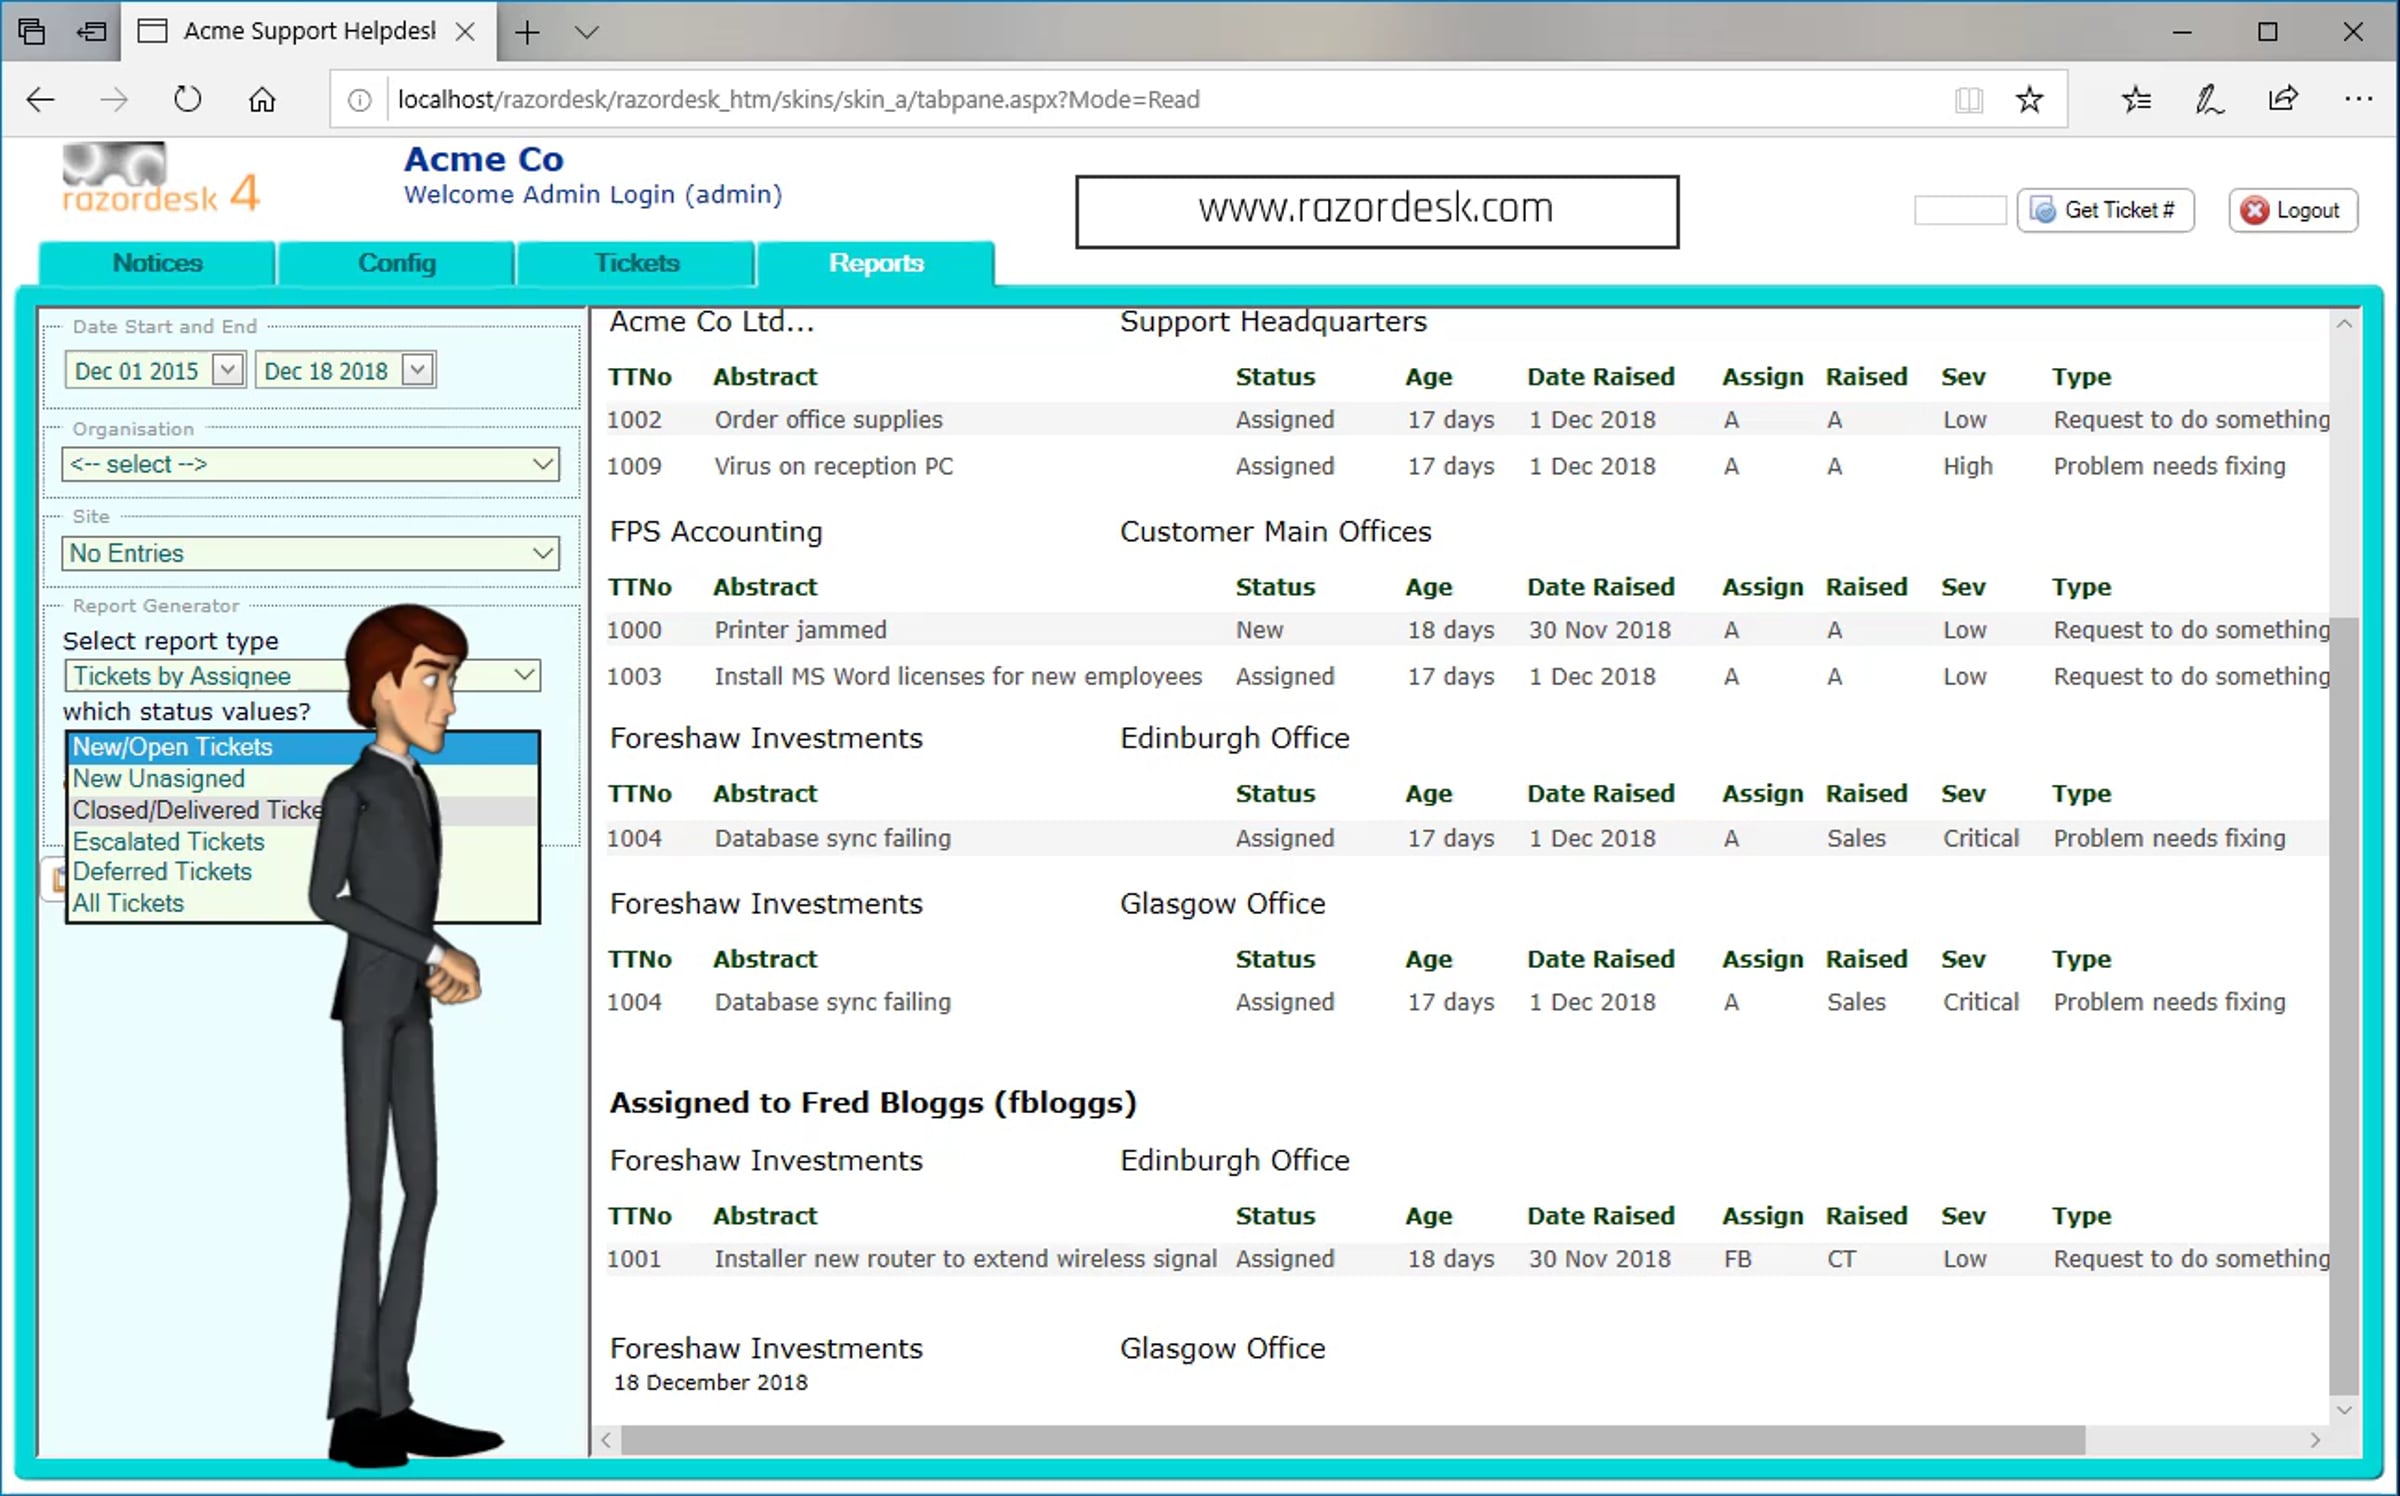Viewport: 2400px width, 1496px height.
Task: Click the add notes pen icon
Action: point(2209,99)
